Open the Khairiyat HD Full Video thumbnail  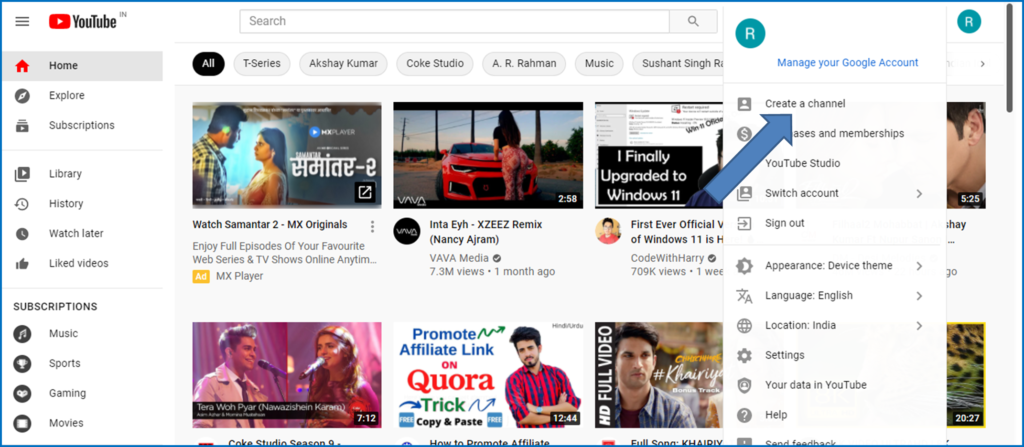pos(659,375)
